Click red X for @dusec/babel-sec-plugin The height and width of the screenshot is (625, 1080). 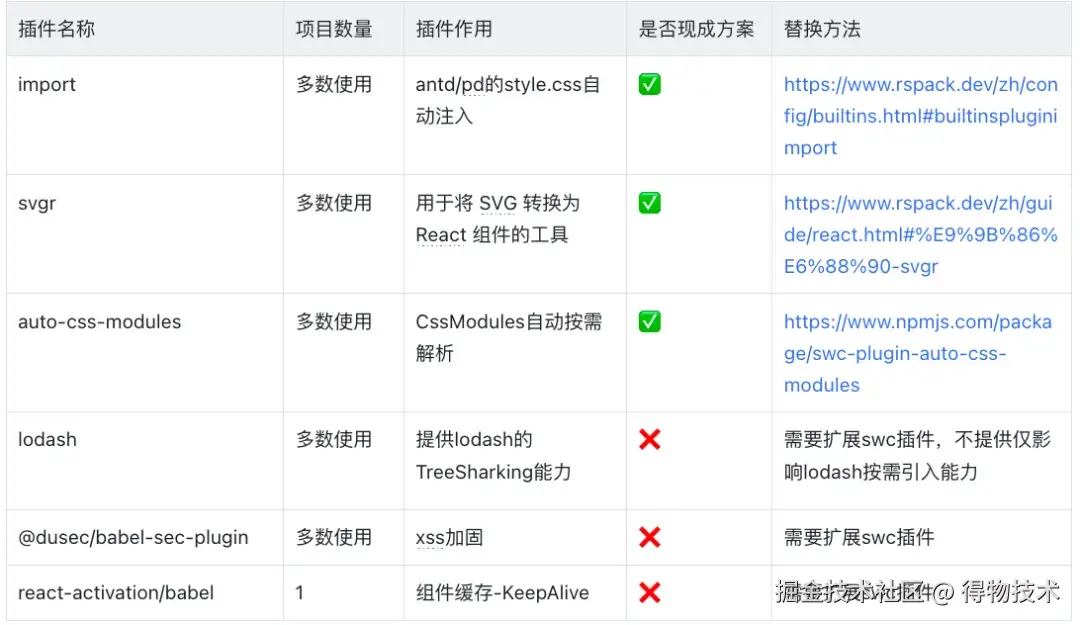pos(649,537)
